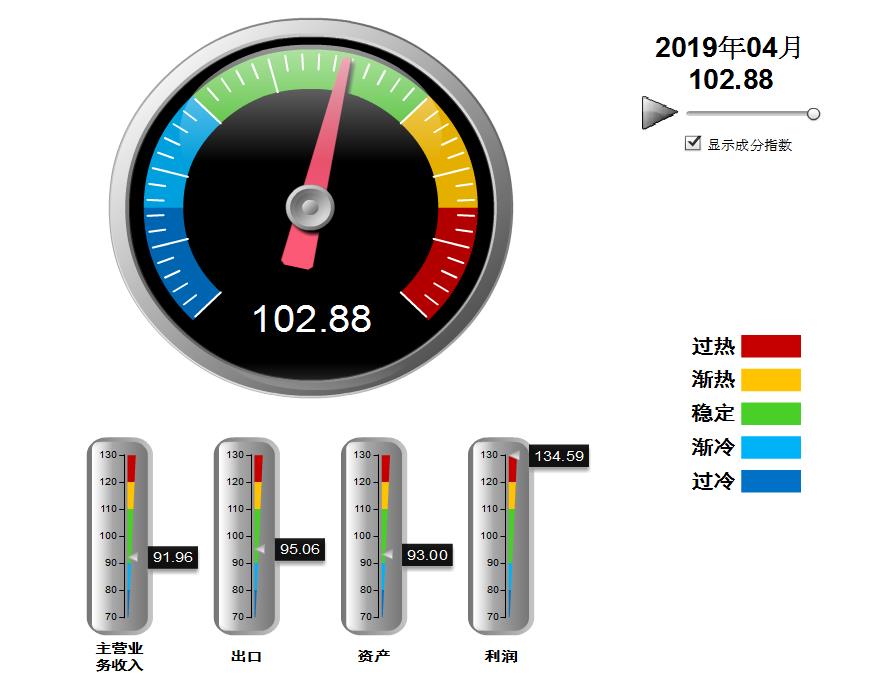Click the dark blue 过冷 legend swatch
This screenshot has height=682, width=876.
click(770, 481)
